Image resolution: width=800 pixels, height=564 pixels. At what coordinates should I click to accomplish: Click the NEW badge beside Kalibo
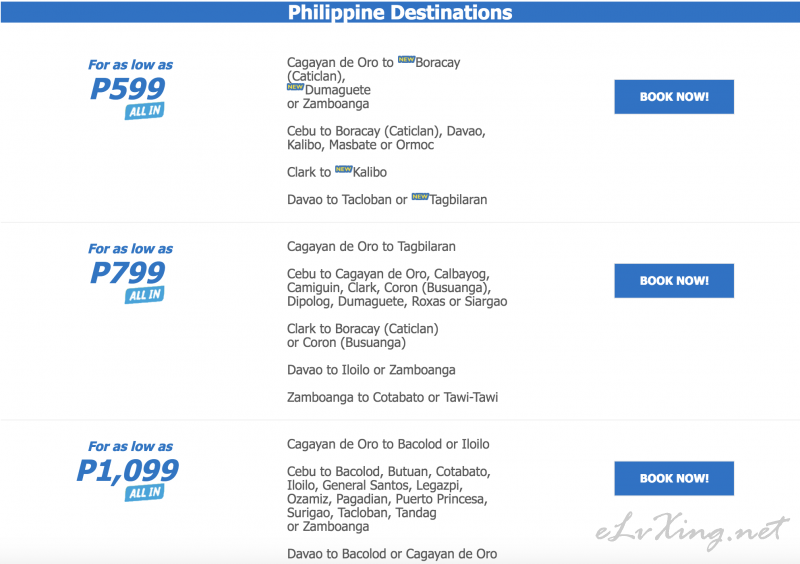tap(343, 169)
